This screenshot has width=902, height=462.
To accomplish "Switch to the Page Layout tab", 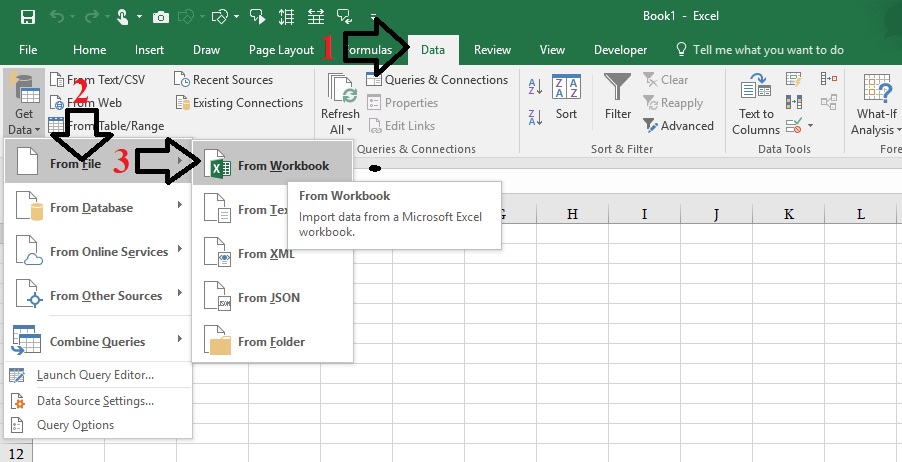I will click(281, 50).
